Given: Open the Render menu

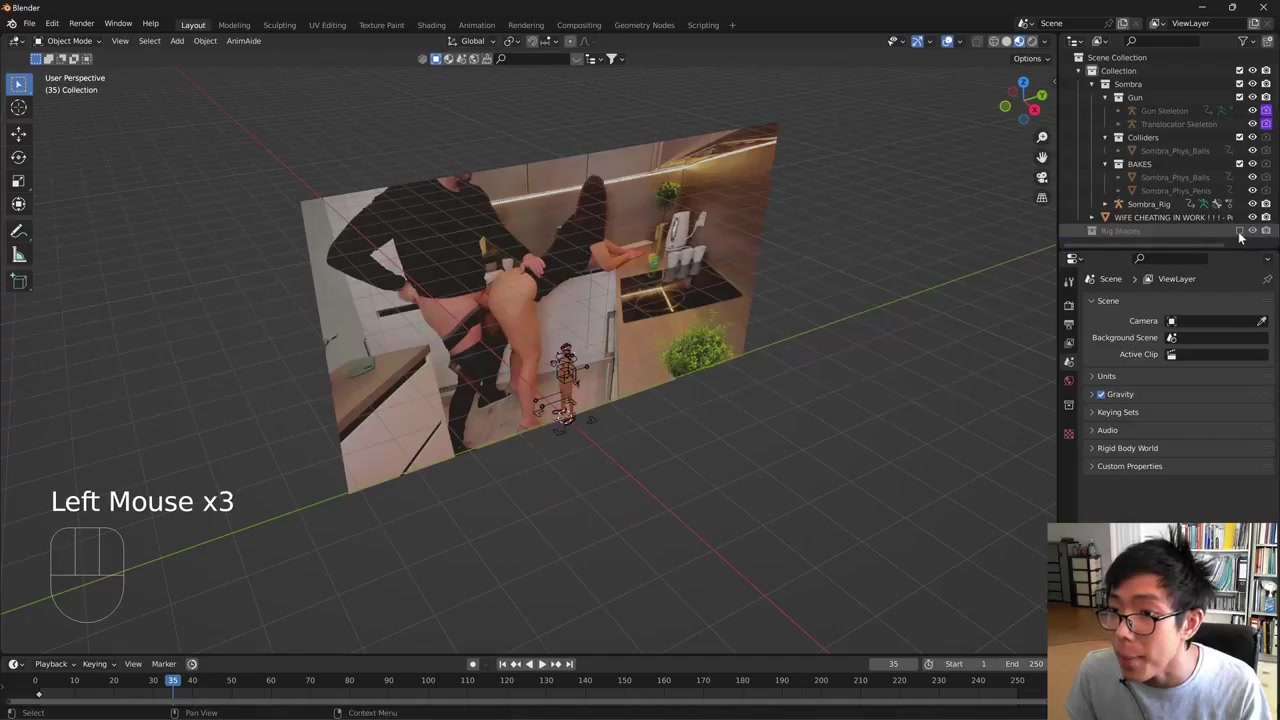Looking at the screenshot, I should click(x=81, y=24).
